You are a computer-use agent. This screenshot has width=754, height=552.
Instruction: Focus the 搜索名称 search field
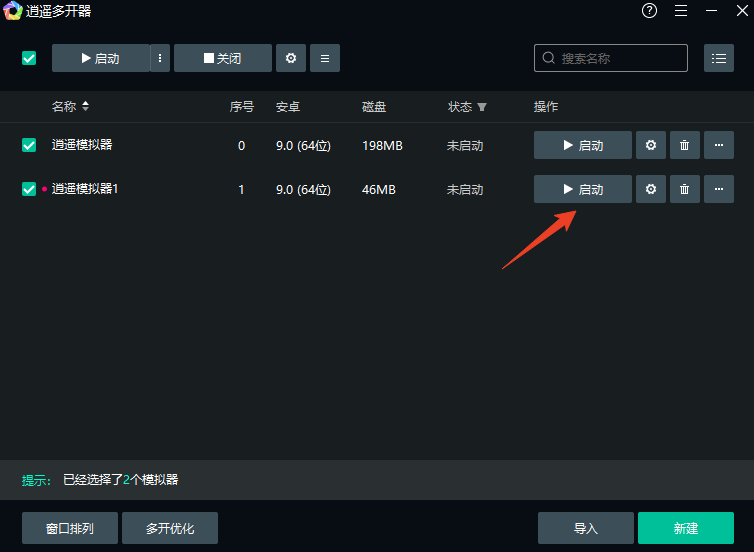coord(611,58)
